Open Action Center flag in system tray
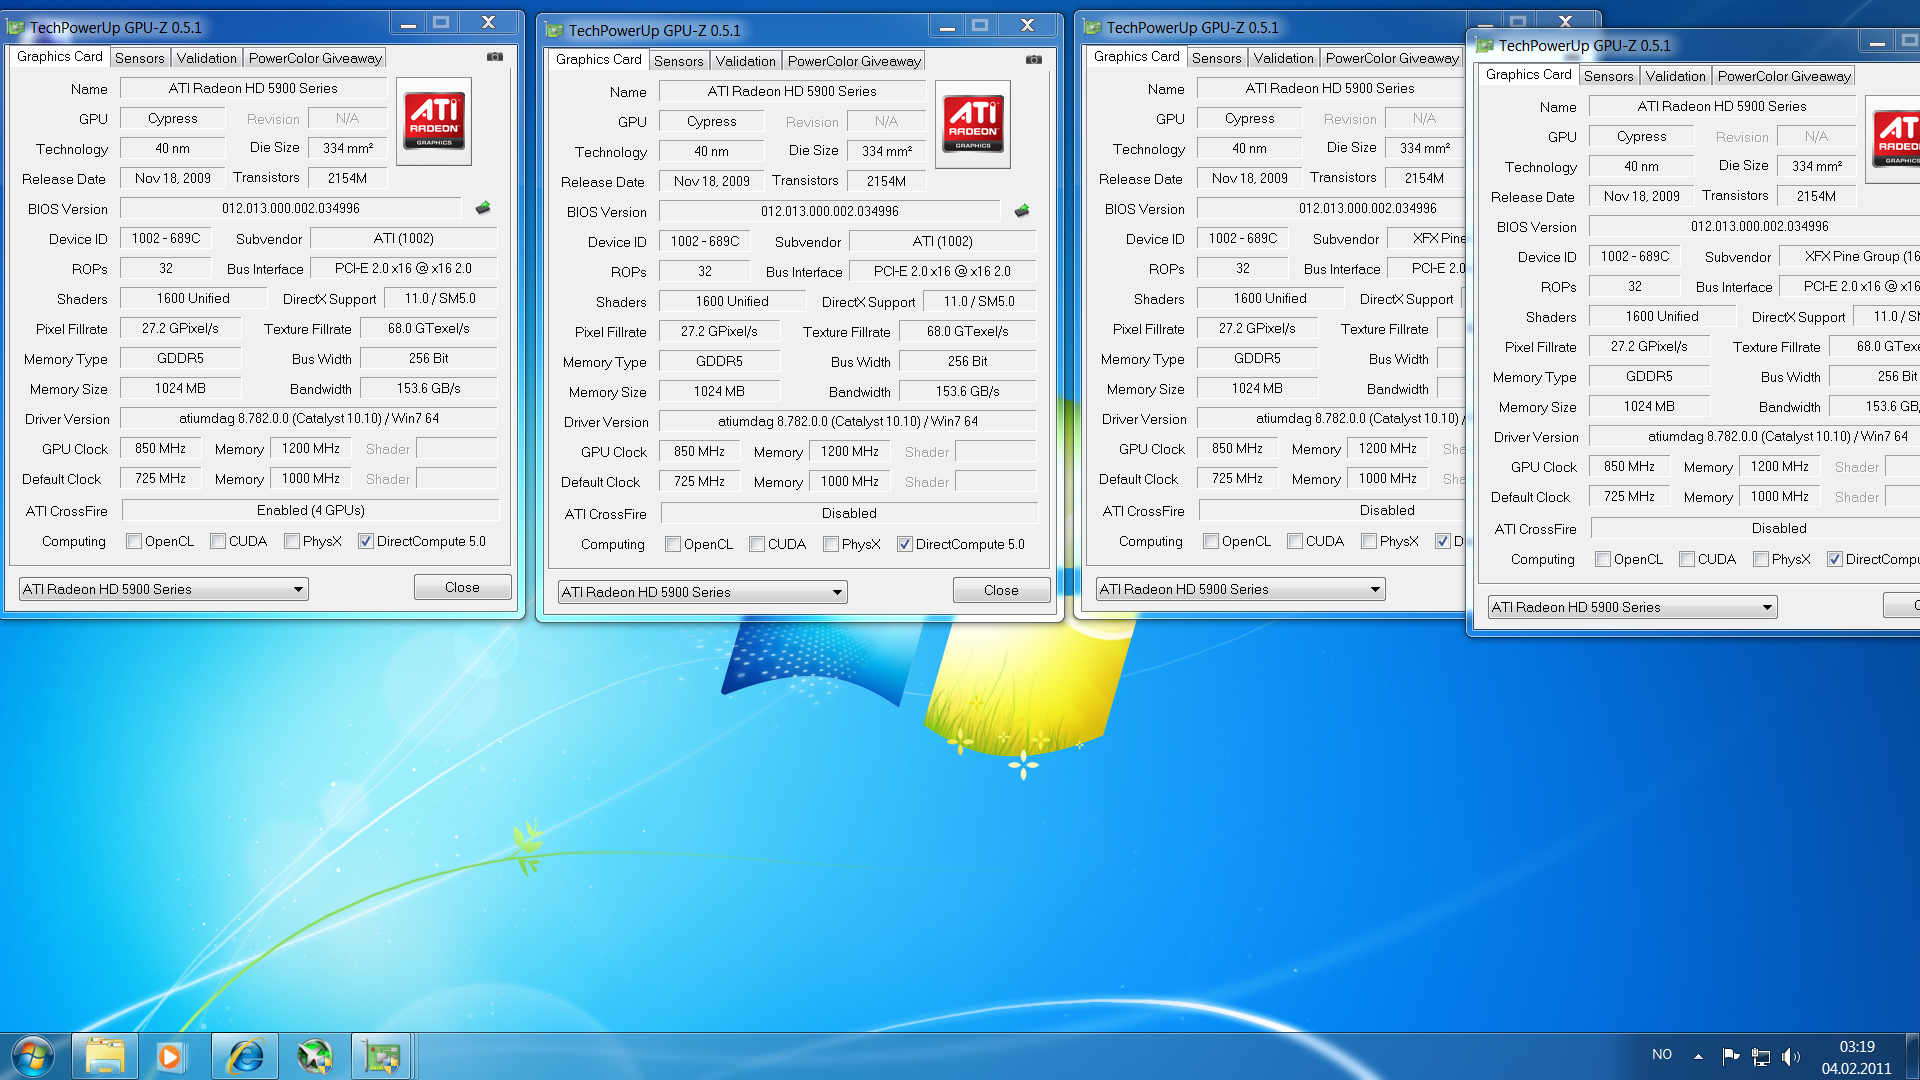Viewport: 1920px width, 1080px height. pos(1730,1056)
